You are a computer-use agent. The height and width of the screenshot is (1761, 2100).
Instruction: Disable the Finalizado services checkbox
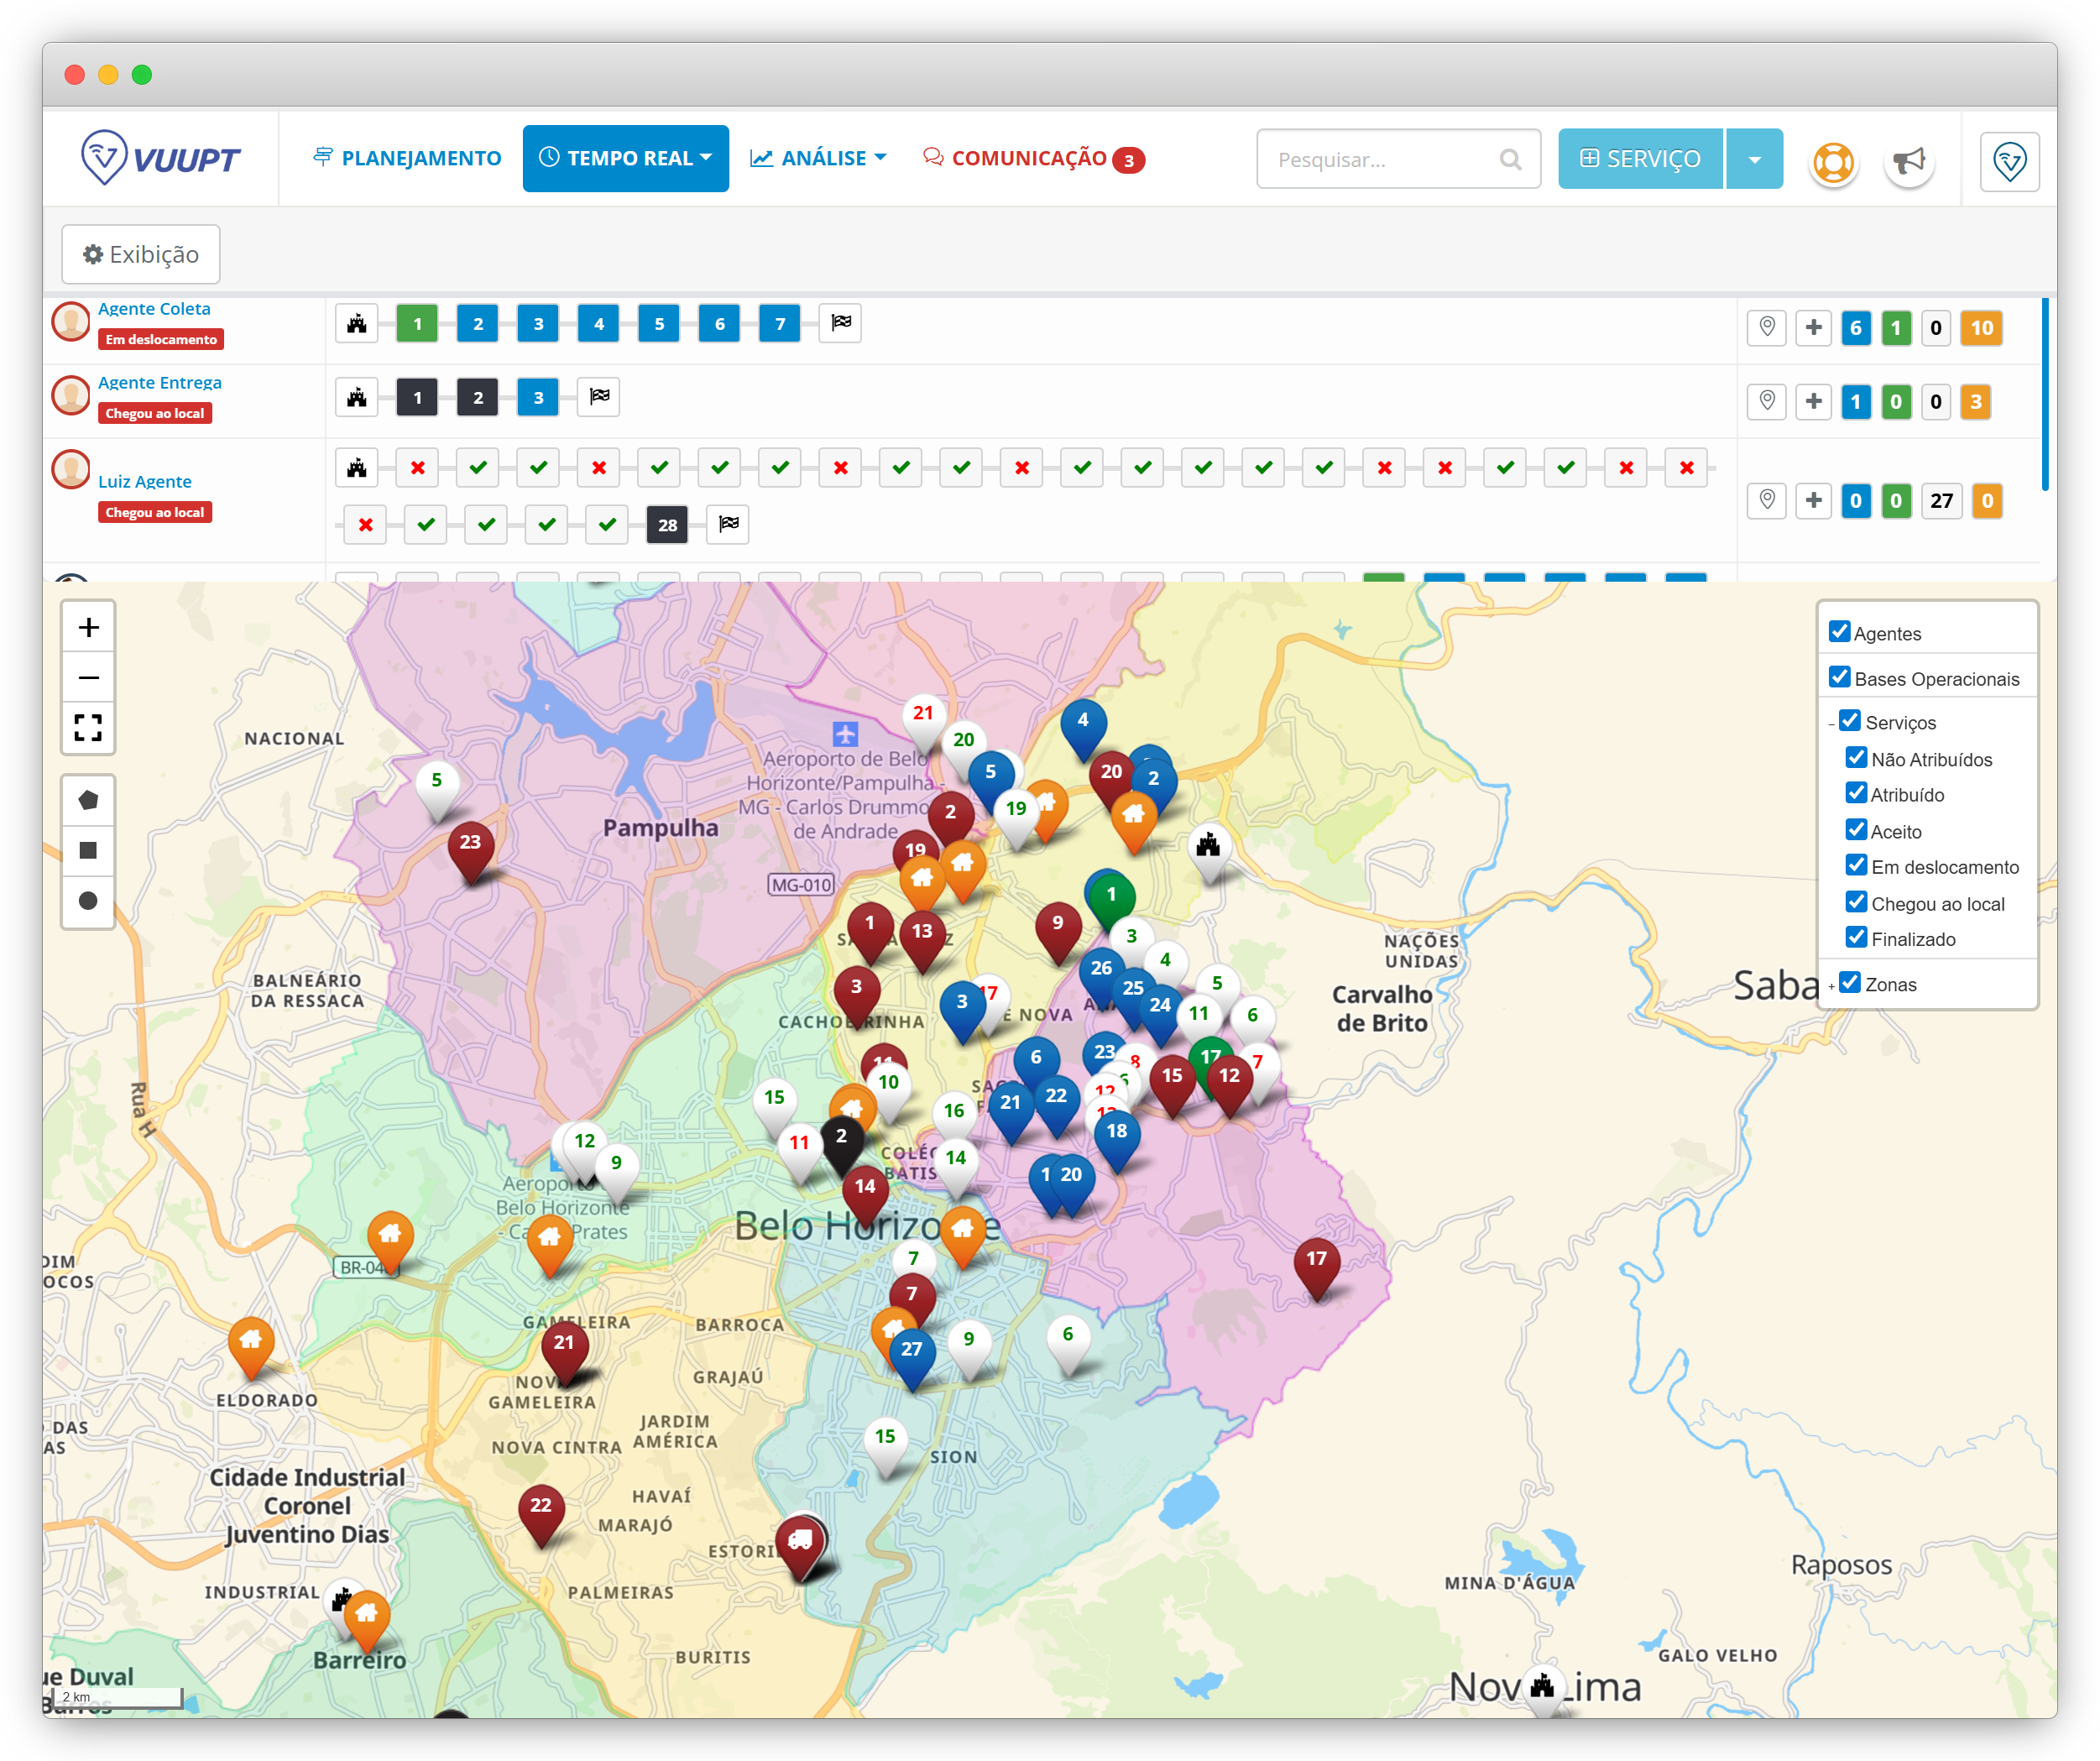click(x=1856, y=938)
